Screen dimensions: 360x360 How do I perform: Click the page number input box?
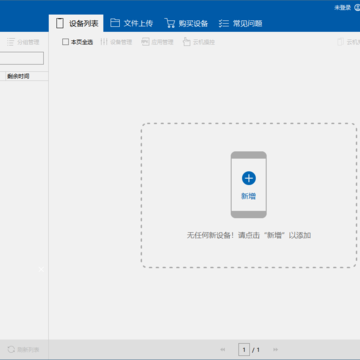[x=244, y=350]
